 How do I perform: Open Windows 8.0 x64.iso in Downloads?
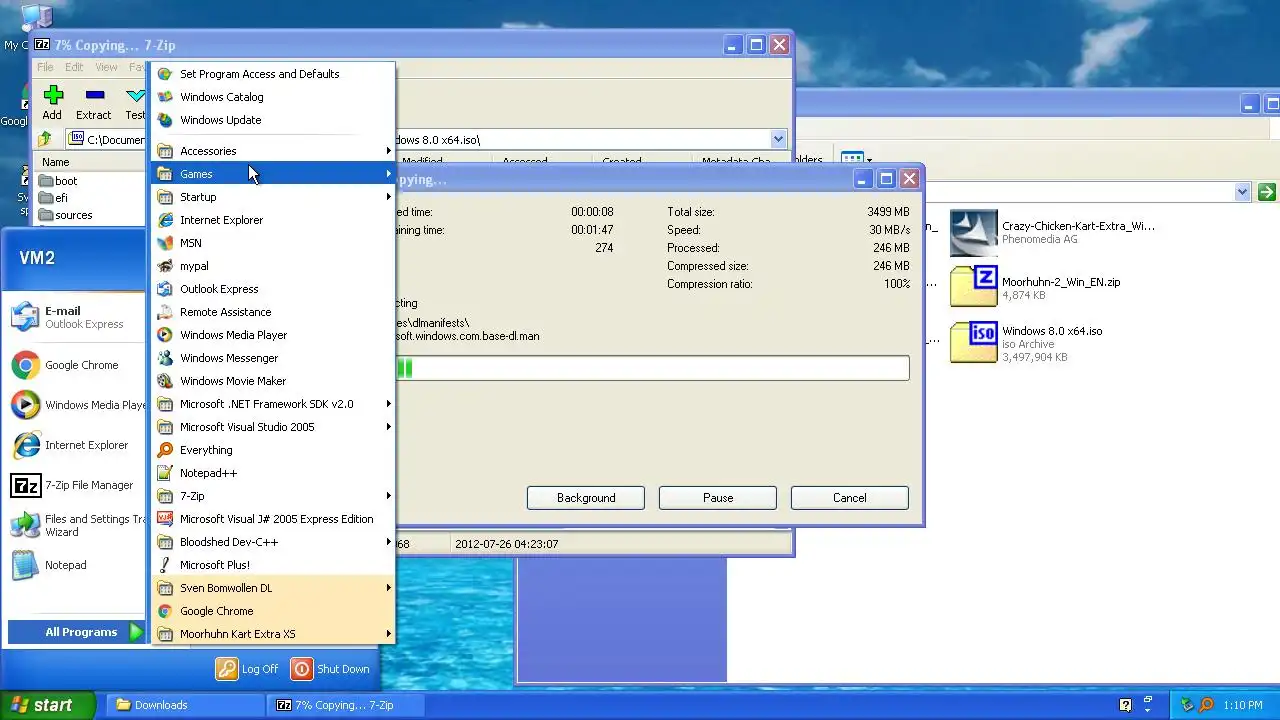tap(1026, 343)
